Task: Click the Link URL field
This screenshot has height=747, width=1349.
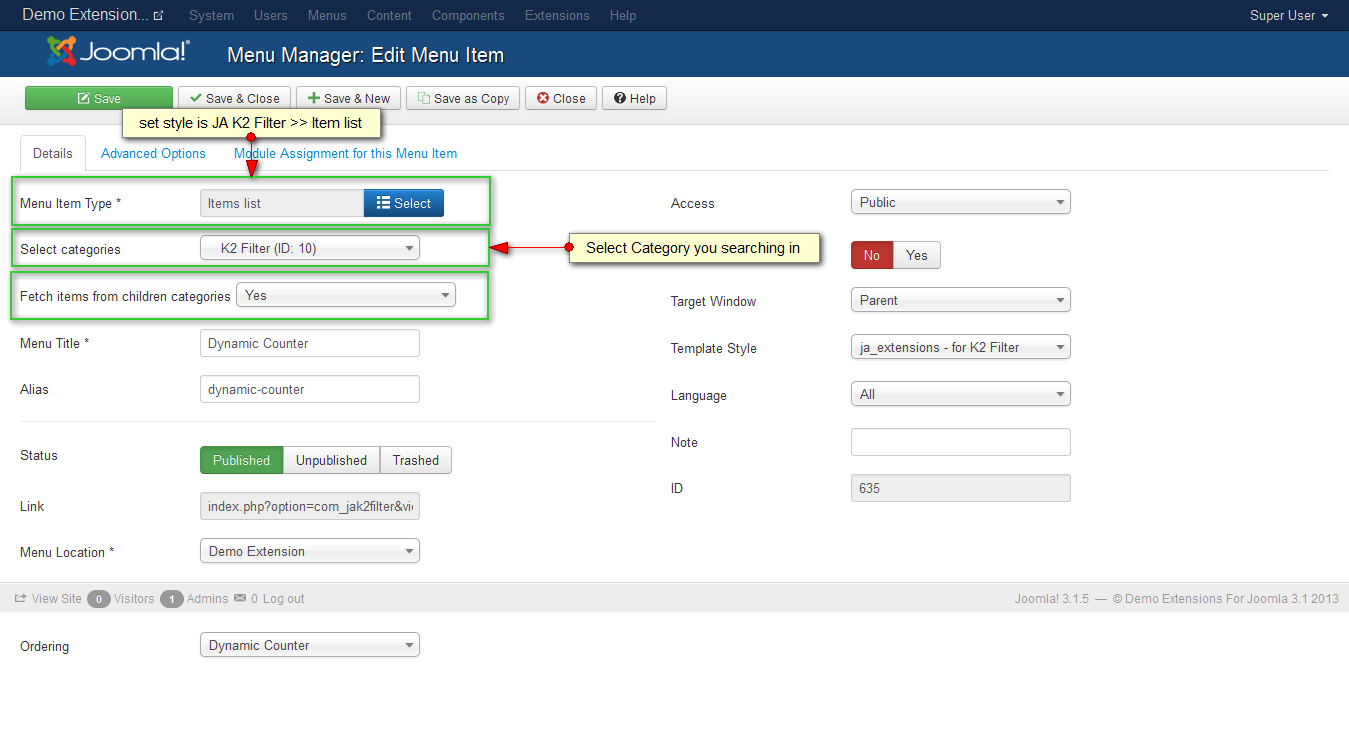Action: (310, 506)
